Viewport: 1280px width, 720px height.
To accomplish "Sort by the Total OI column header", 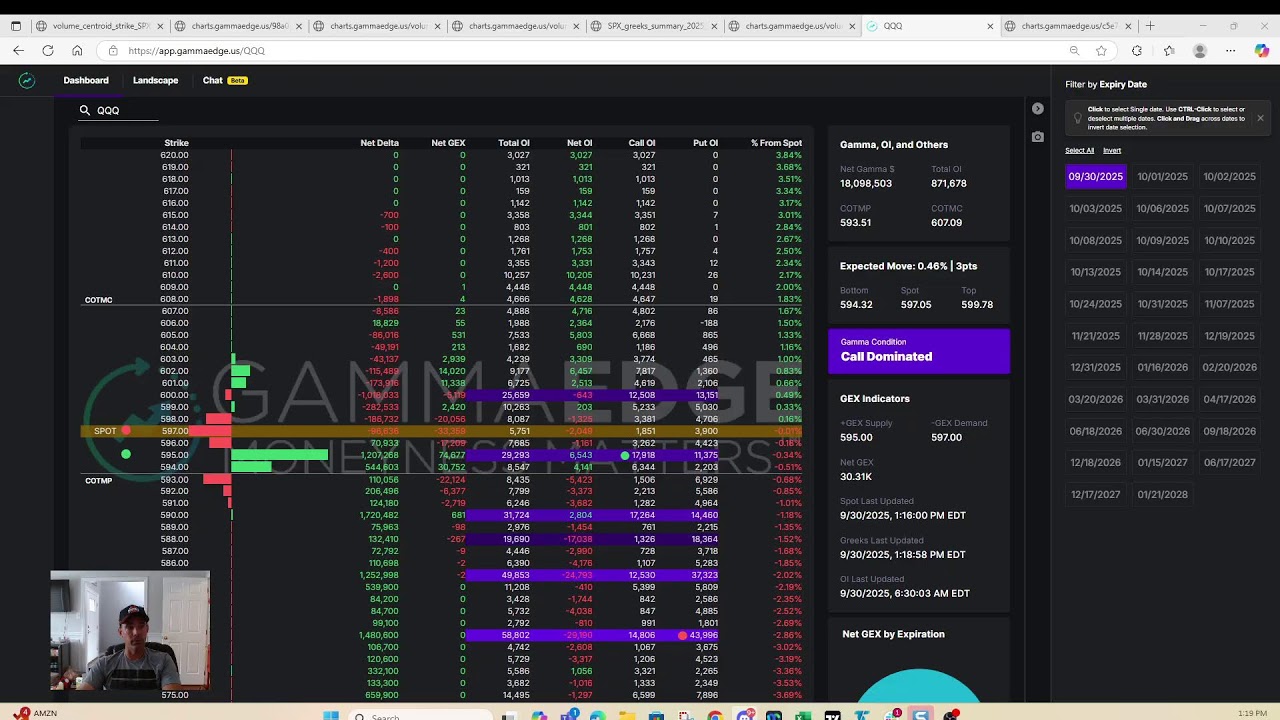I will click(x=514, y=143).
